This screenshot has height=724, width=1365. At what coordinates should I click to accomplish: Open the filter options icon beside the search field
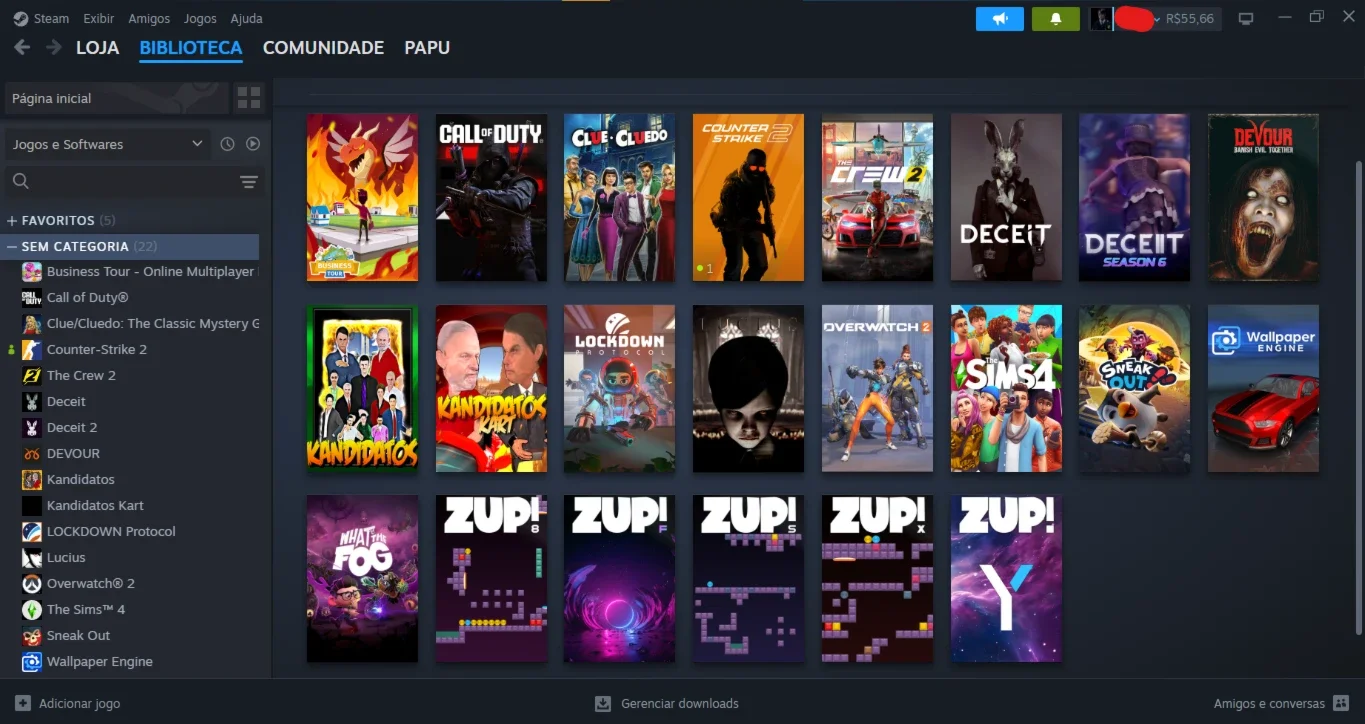[x=249, y=182]
